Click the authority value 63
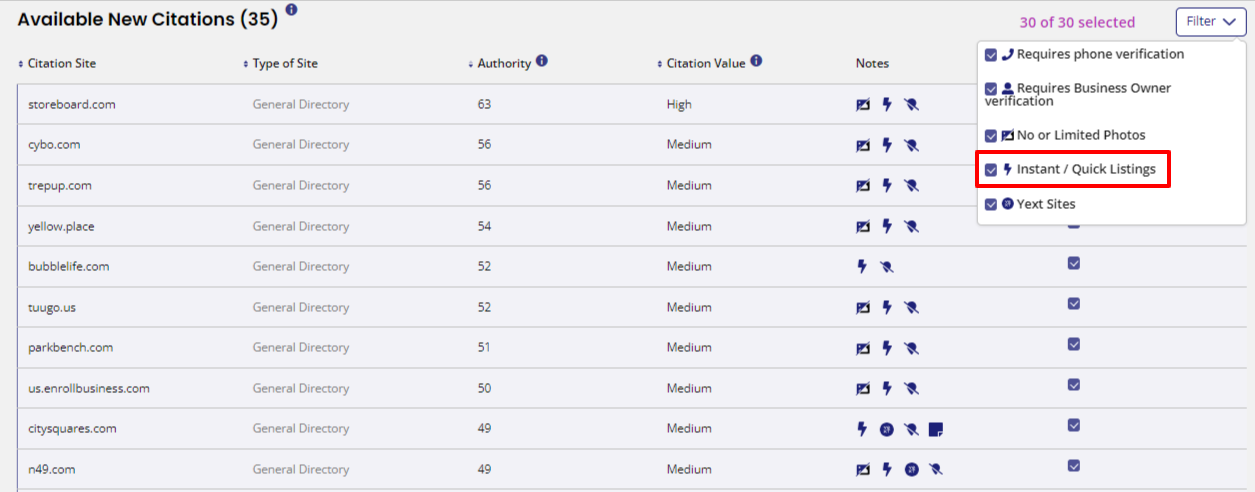This screenshot has width=1255, height=492. 484,104
